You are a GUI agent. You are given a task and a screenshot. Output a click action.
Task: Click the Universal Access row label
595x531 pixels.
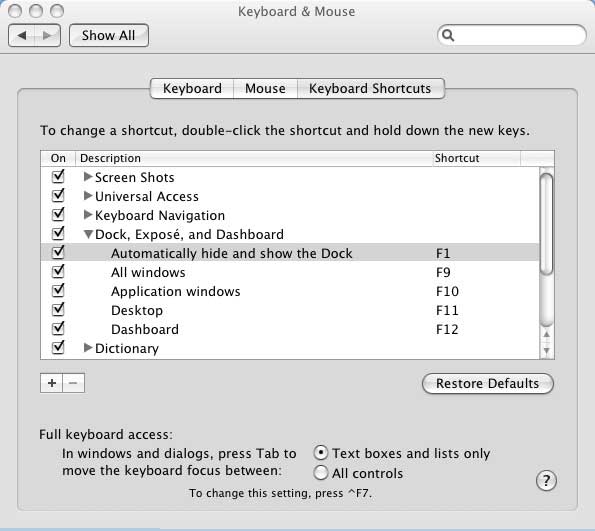pyautogui.click(x=147, y=196)
